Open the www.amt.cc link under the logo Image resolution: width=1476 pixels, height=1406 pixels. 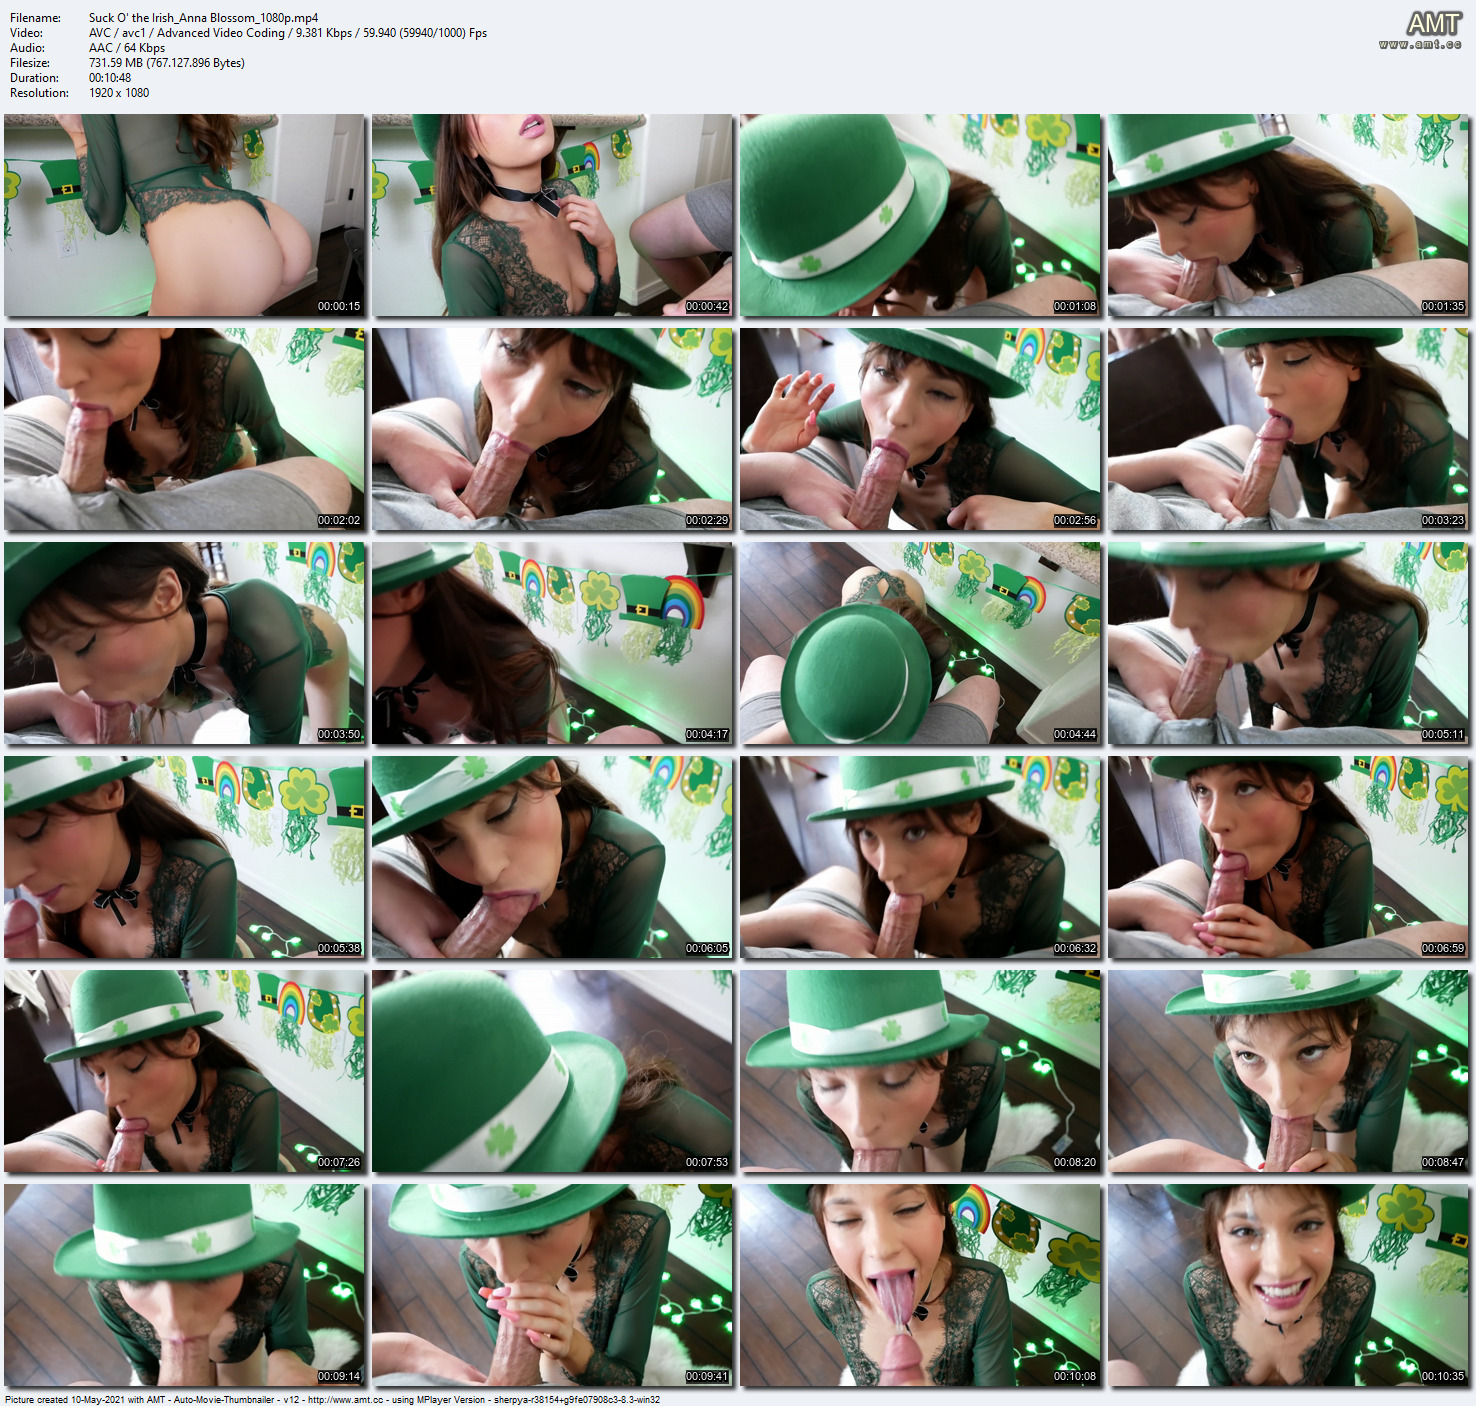[1420, 44]
